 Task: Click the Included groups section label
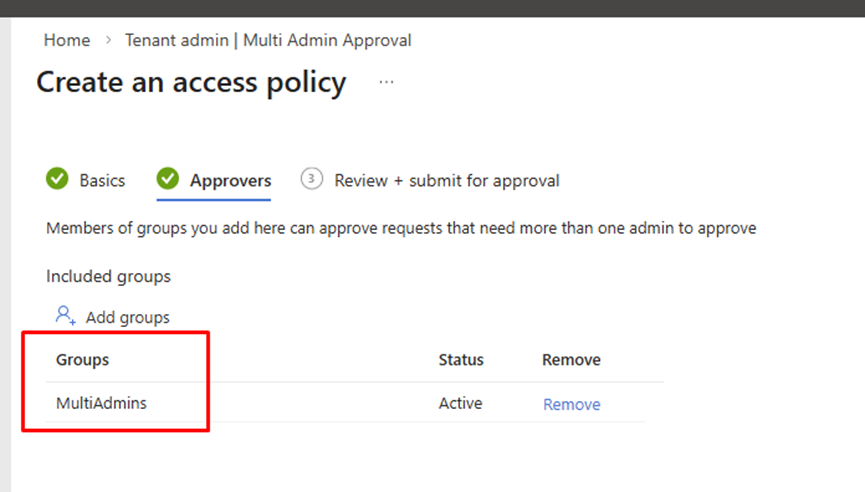coord(108,276)
